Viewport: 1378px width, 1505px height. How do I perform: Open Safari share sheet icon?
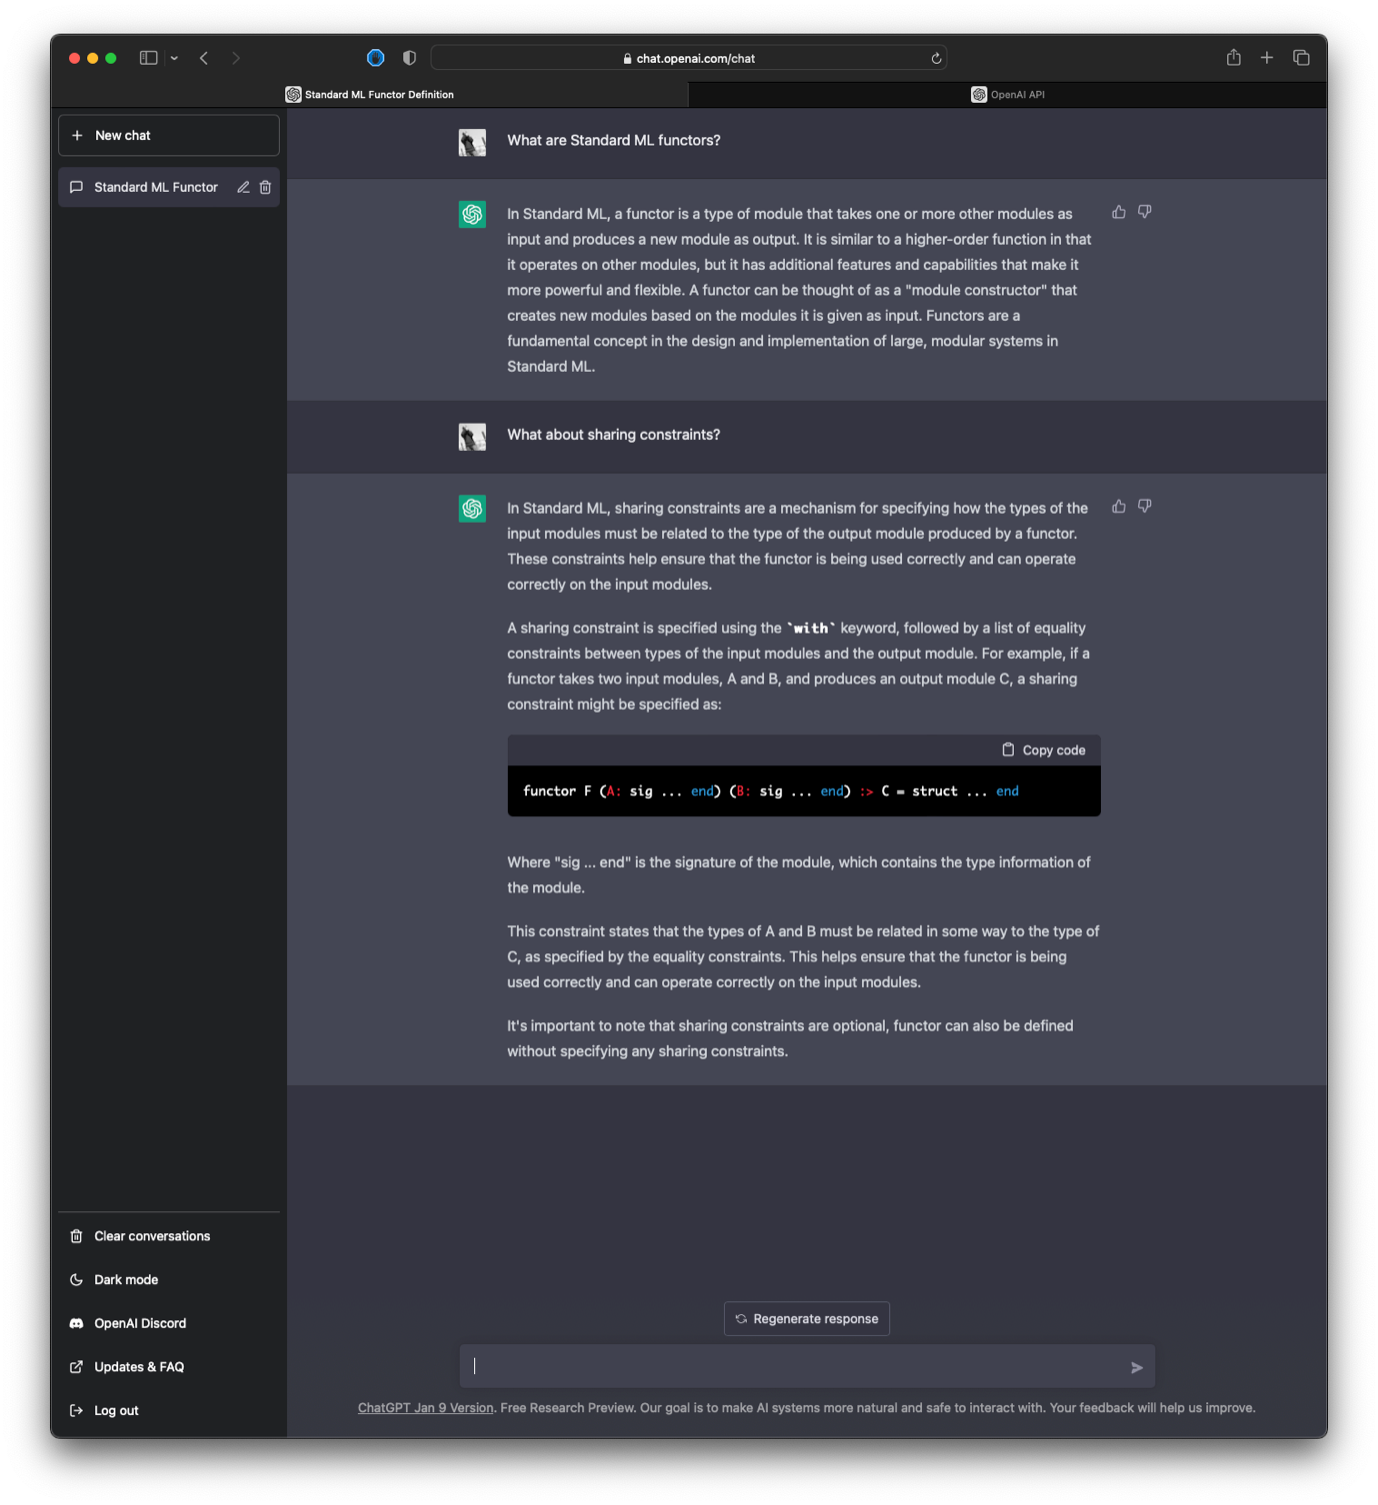1233,58
